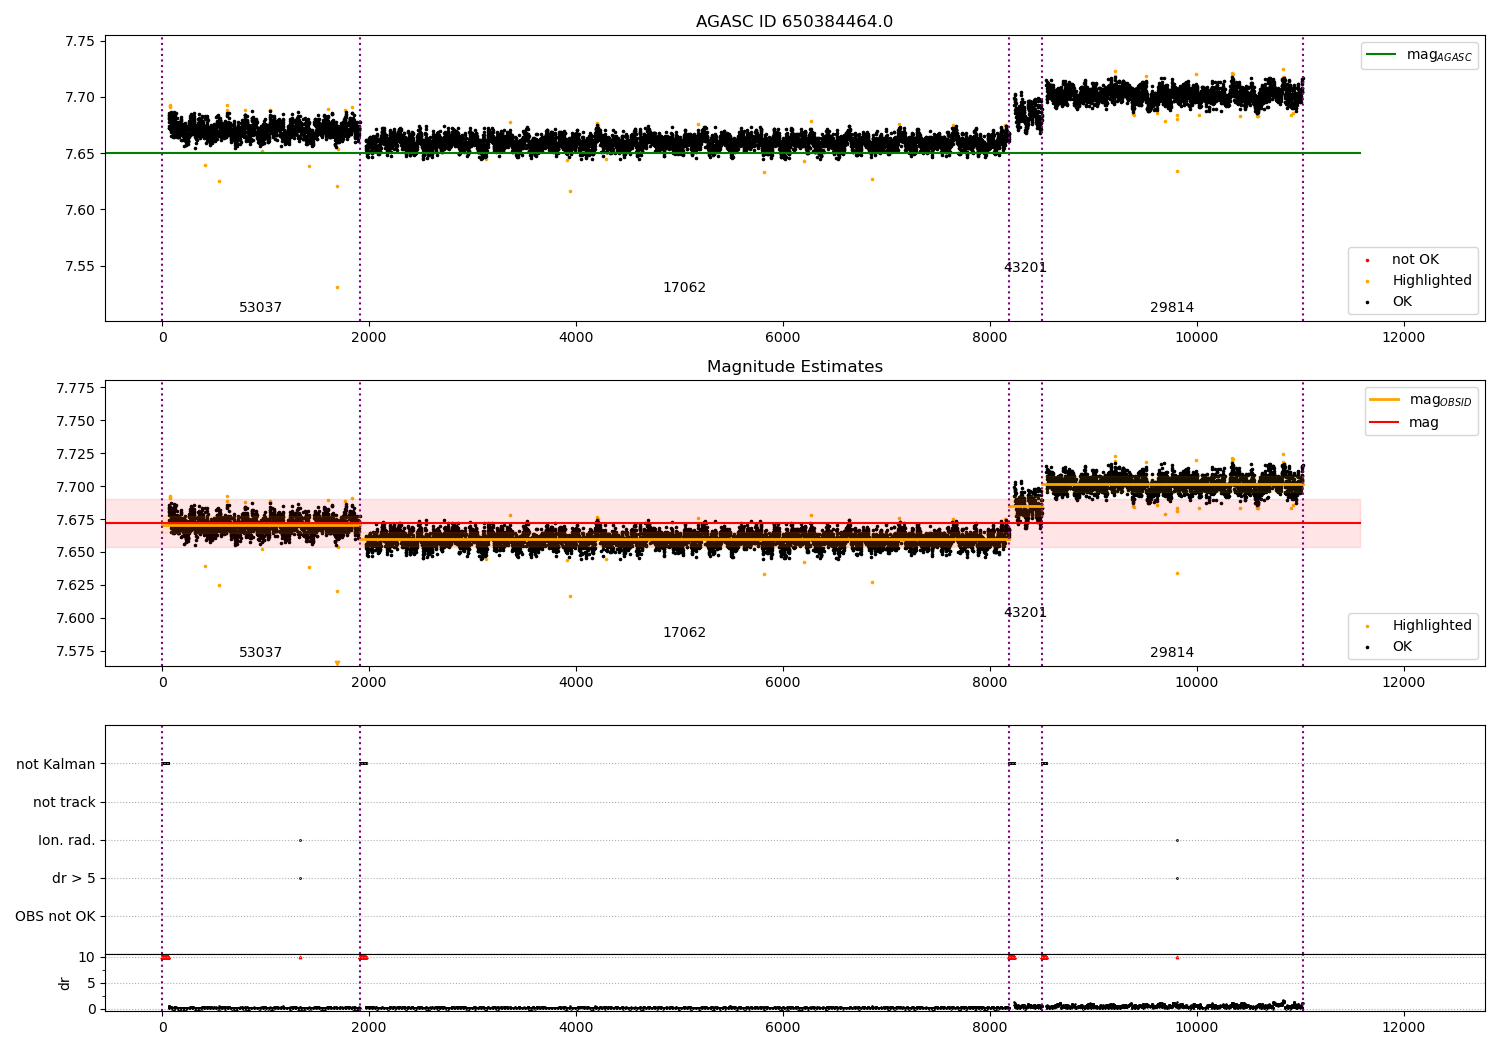Click the red dot marker beside 'not OK'
1500x1050 pixels.
click(x=1367, y=260)
